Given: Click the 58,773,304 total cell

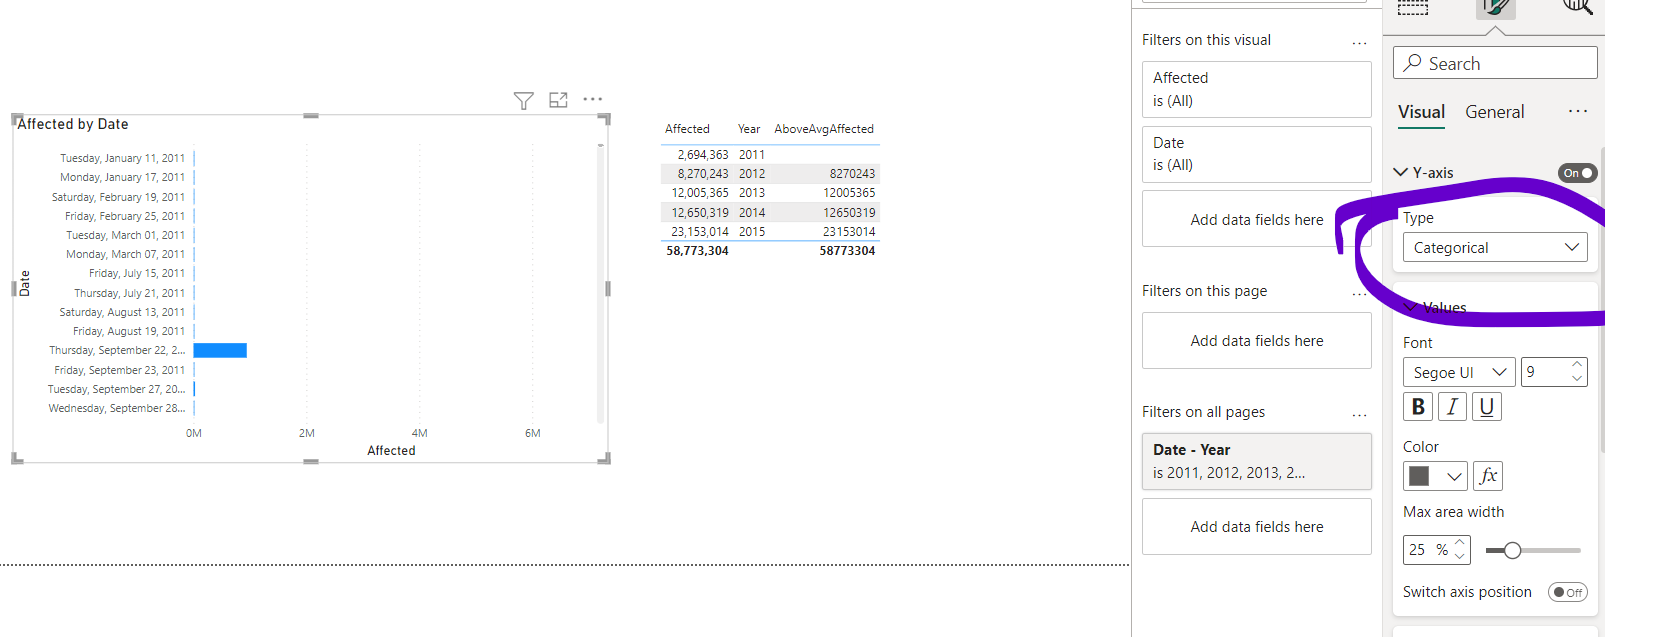Looking at the screenshot, I should pos(697,251).
